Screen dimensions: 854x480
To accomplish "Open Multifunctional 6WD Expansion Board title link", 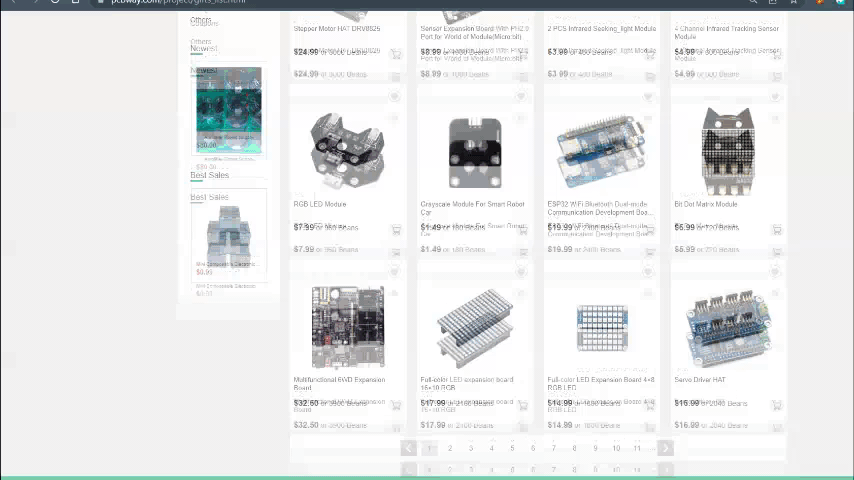I will click(x=339, y=384).
